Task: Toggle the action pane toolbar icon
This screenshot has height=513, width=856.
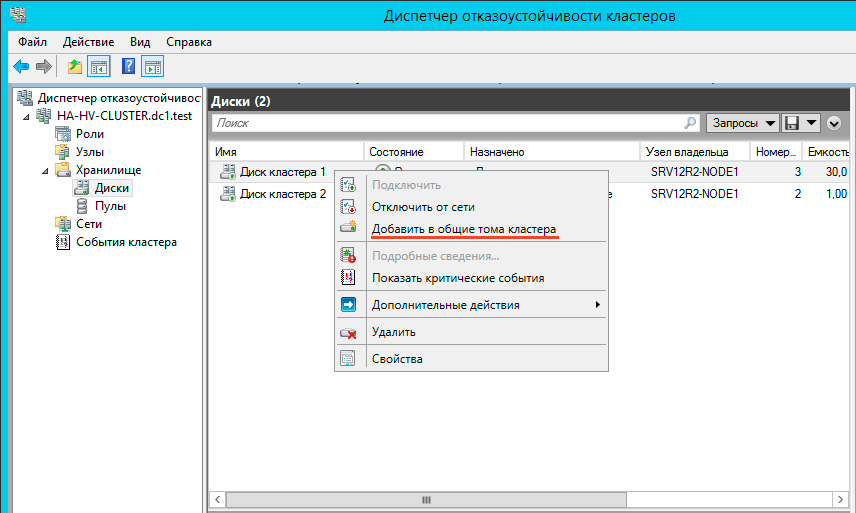Action: click(x=152, y=67)
